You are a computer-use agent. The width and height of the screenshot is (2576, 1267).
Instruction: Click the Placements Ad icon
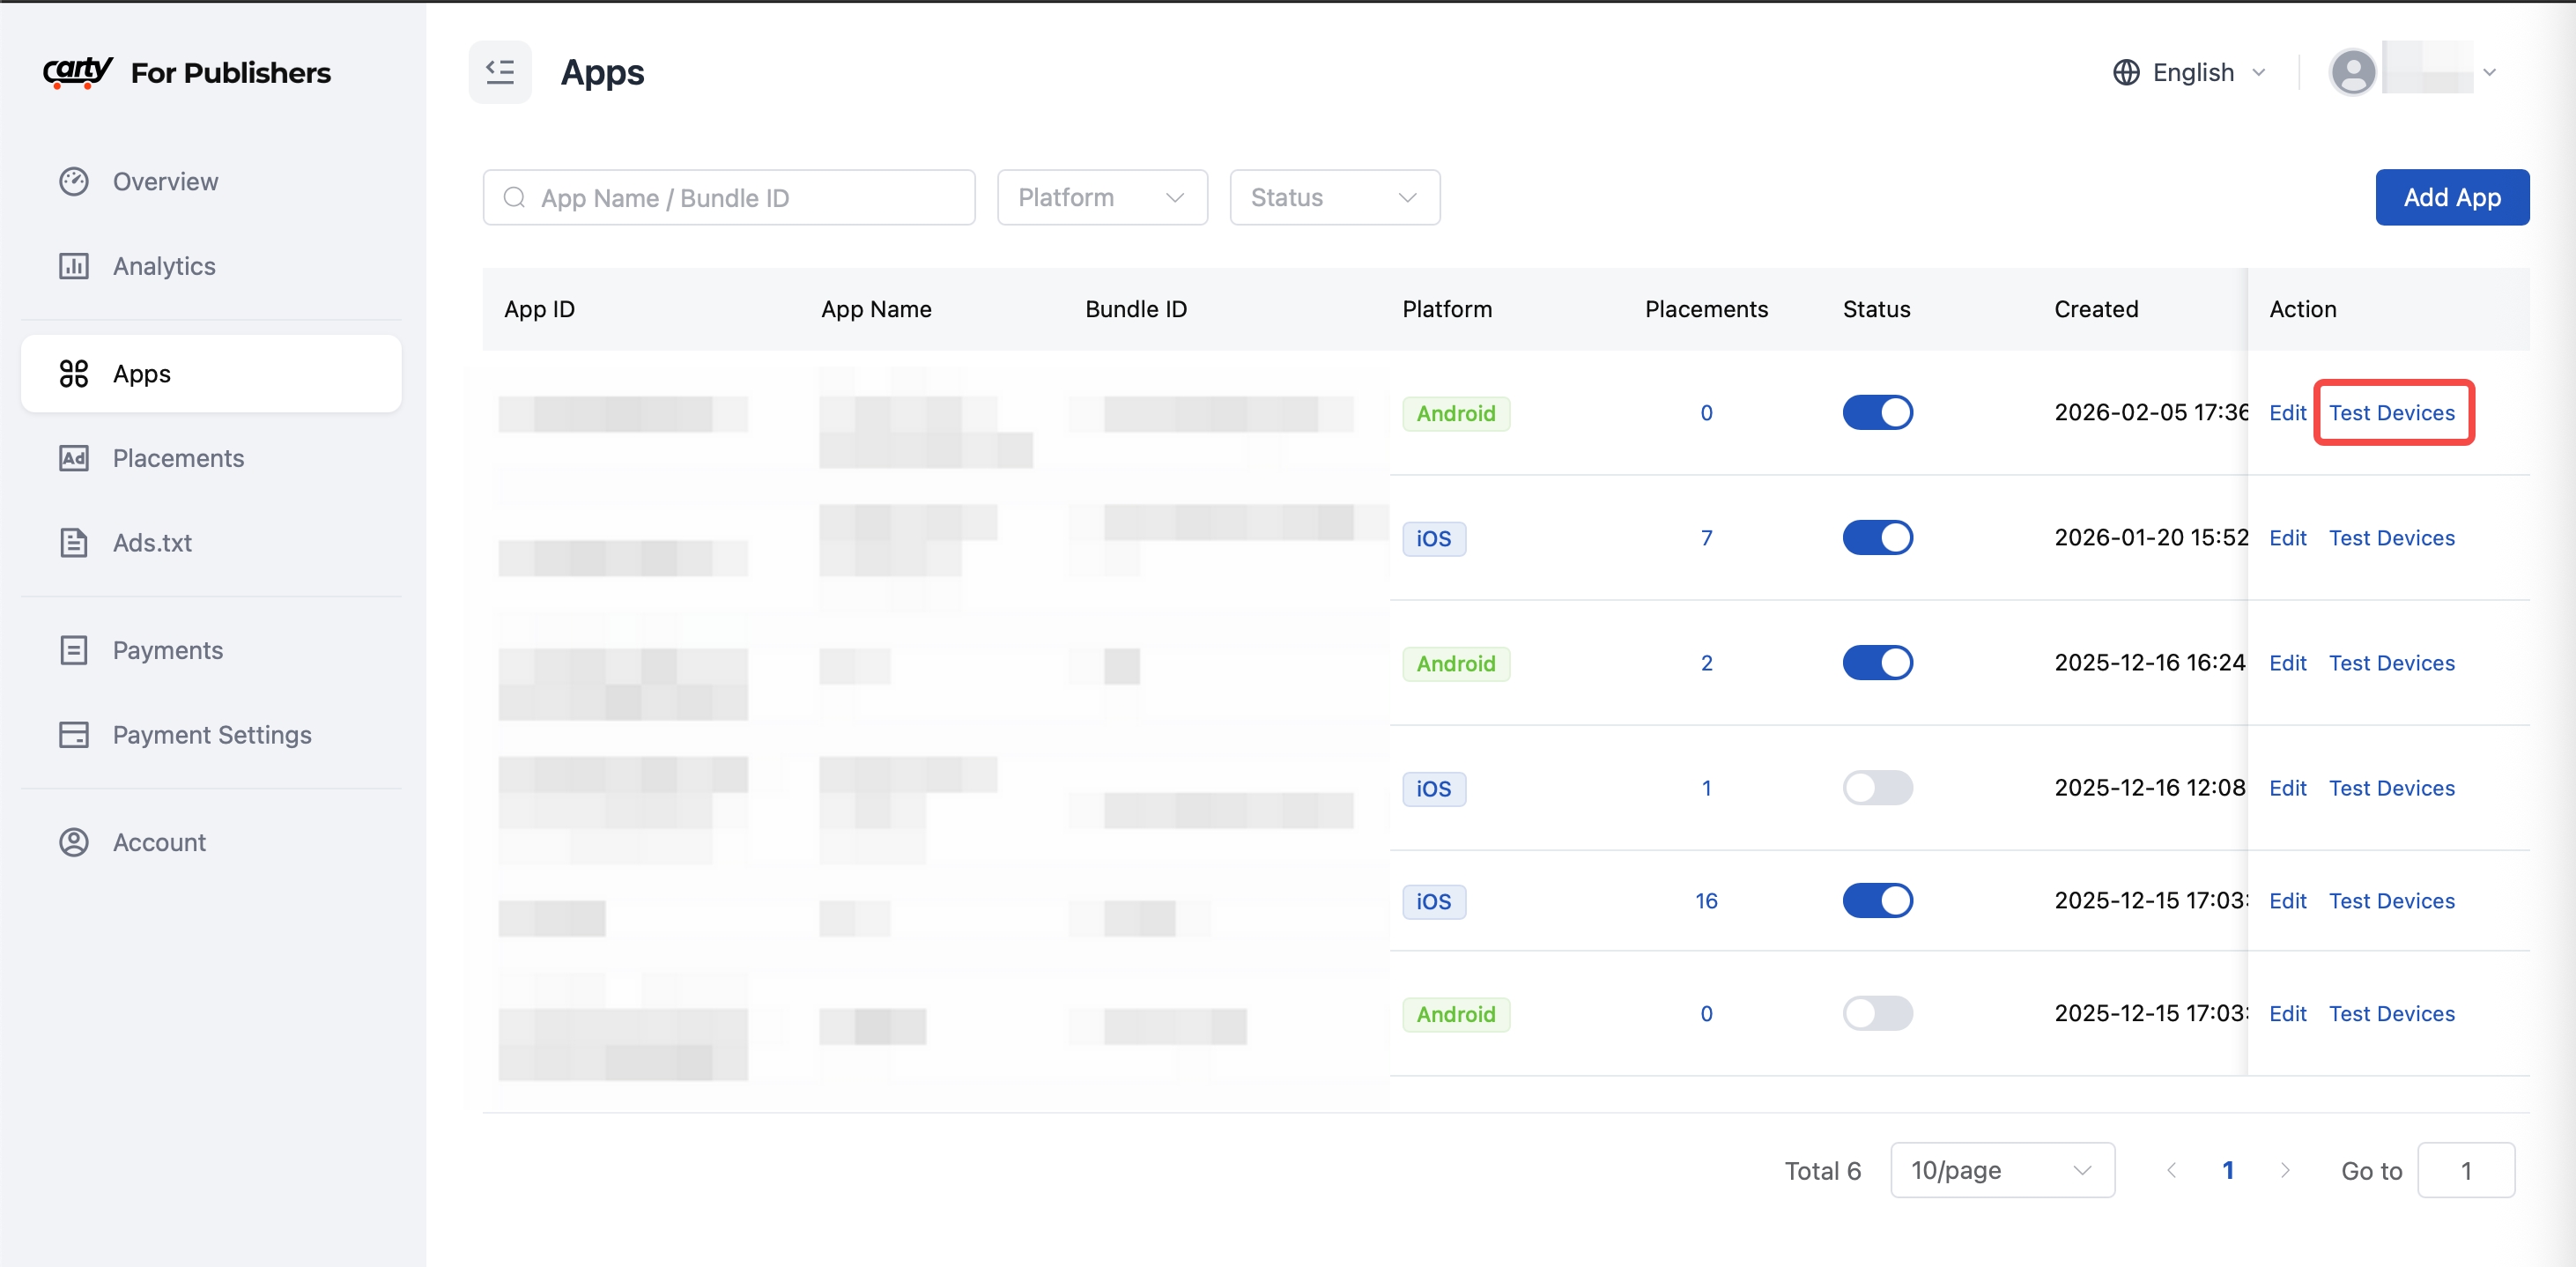tap(74, 458)
